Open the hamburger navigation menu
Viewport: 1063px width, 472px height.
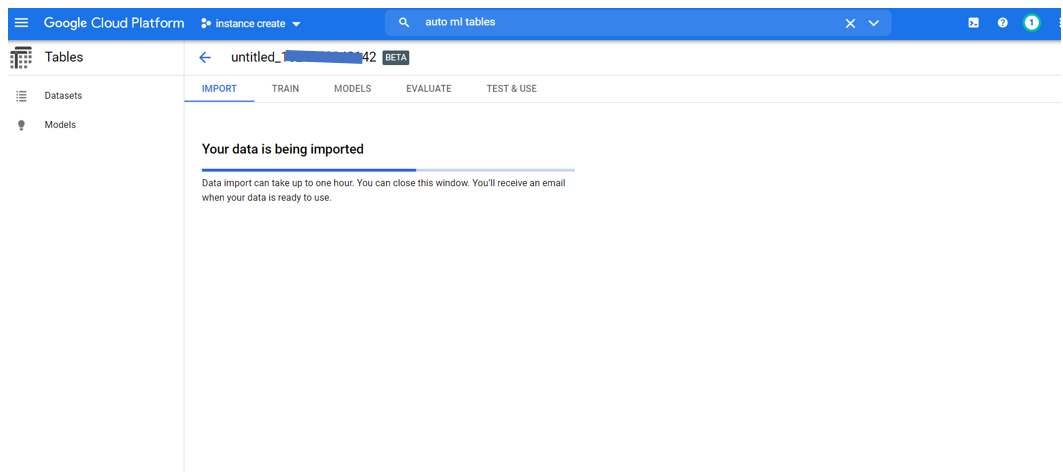pos(22,23)
